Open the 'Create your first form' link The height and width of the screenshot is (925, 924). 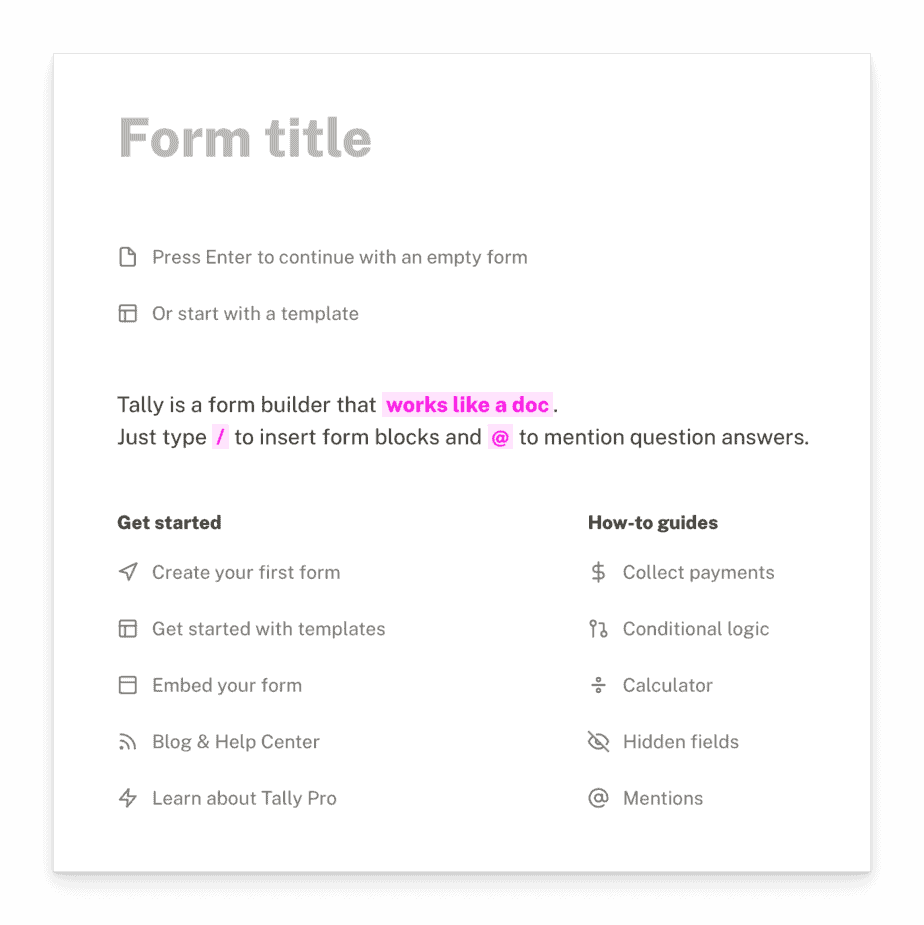coord(246,572)
